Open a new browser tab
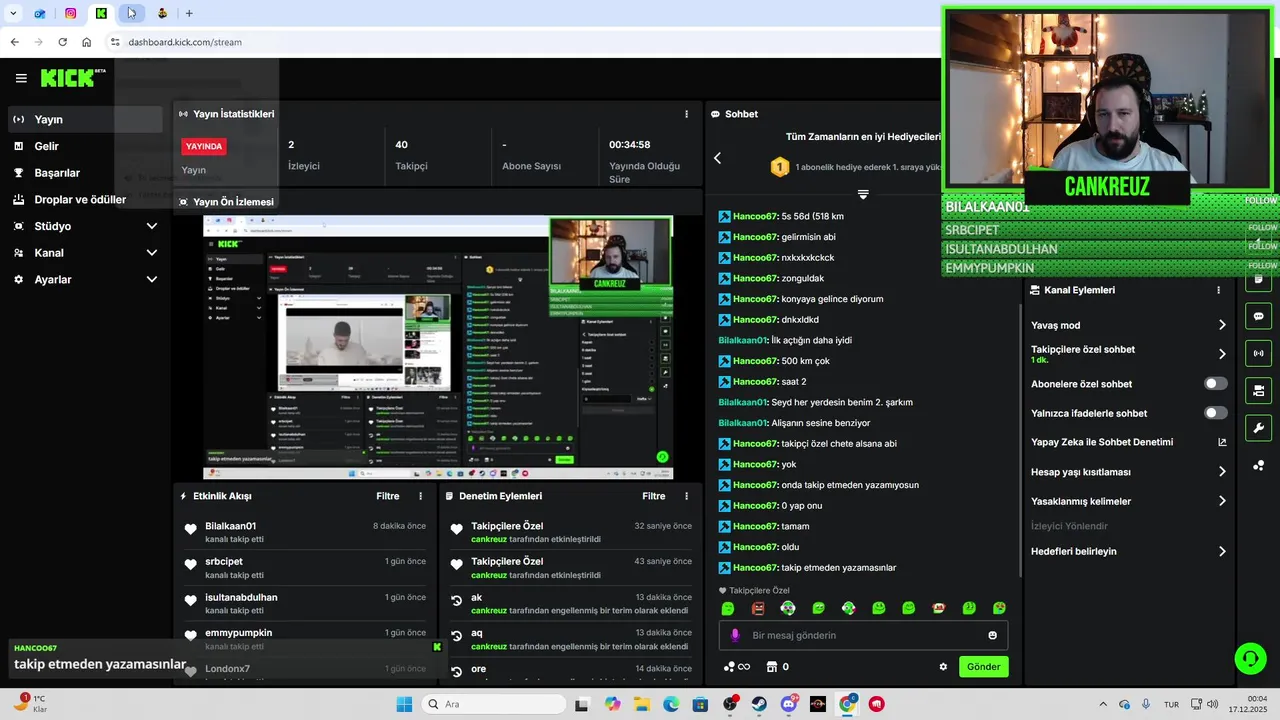1280x720 pixels. pyautogui.click(x=189, y=13)
